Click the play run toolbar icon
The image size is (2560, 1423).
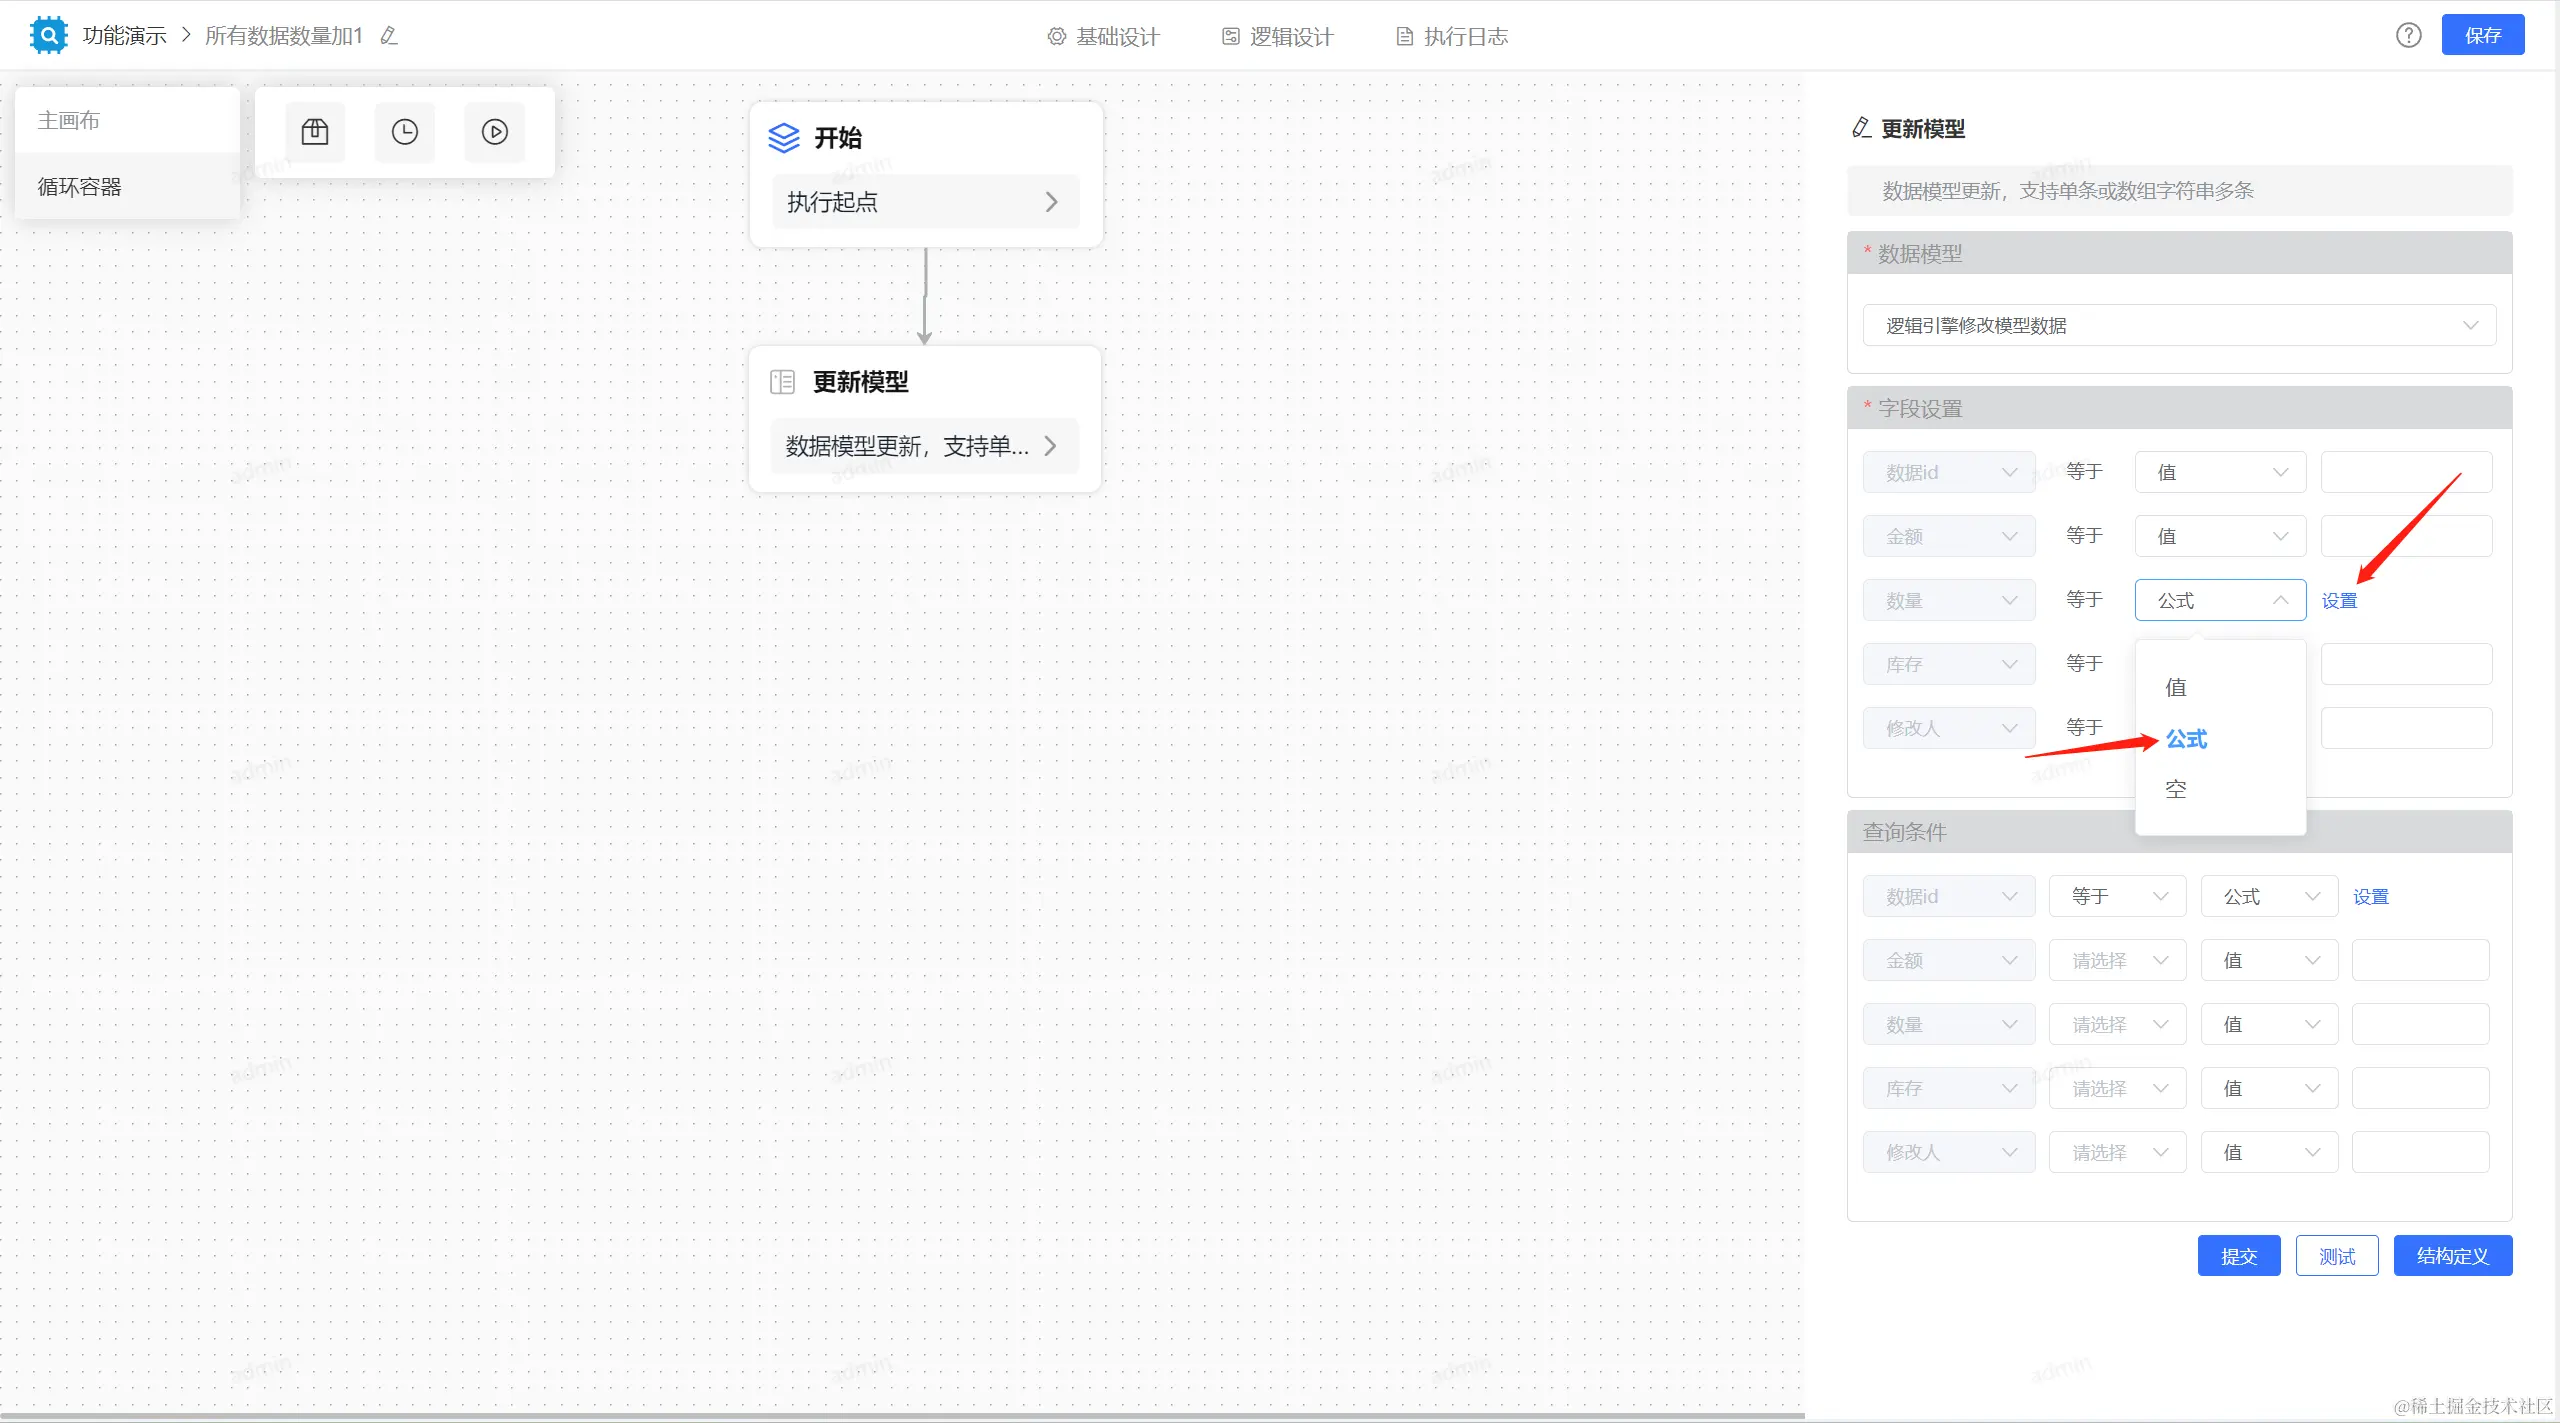click(495, 132)
